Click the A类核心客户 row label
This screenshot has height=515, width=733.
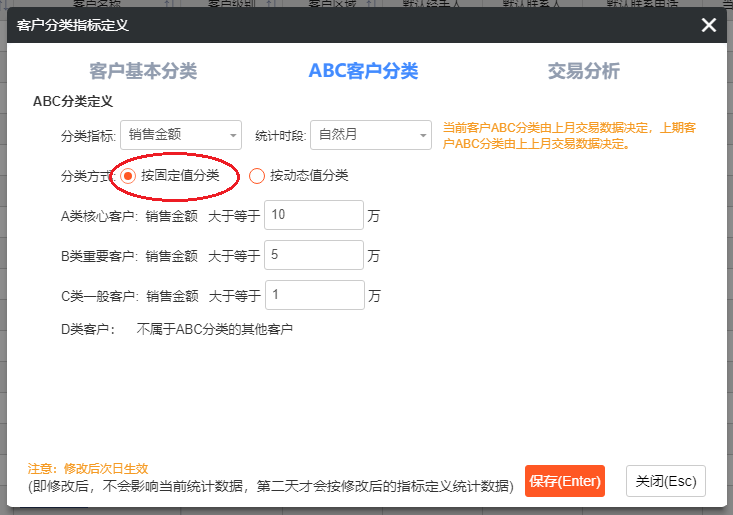[x=99, y=215]
